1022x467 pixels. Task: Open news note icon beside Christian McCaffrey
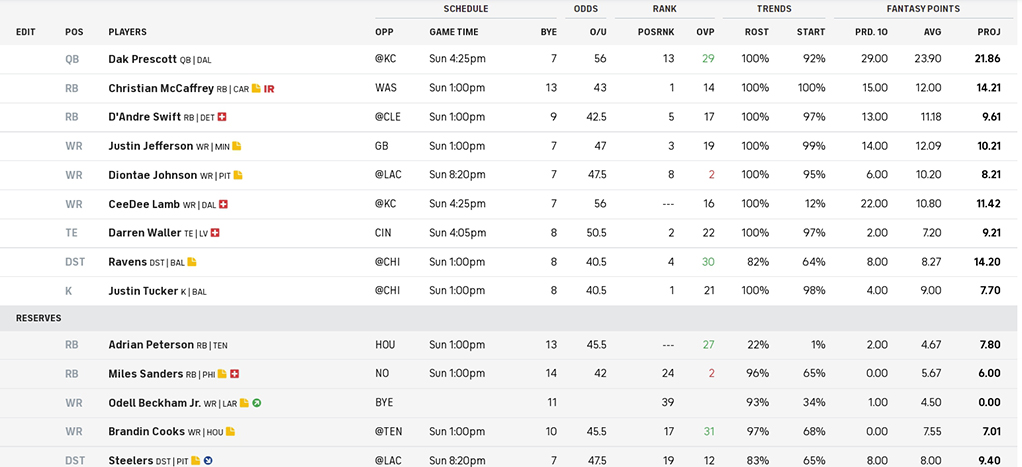(x=256, y=88)
